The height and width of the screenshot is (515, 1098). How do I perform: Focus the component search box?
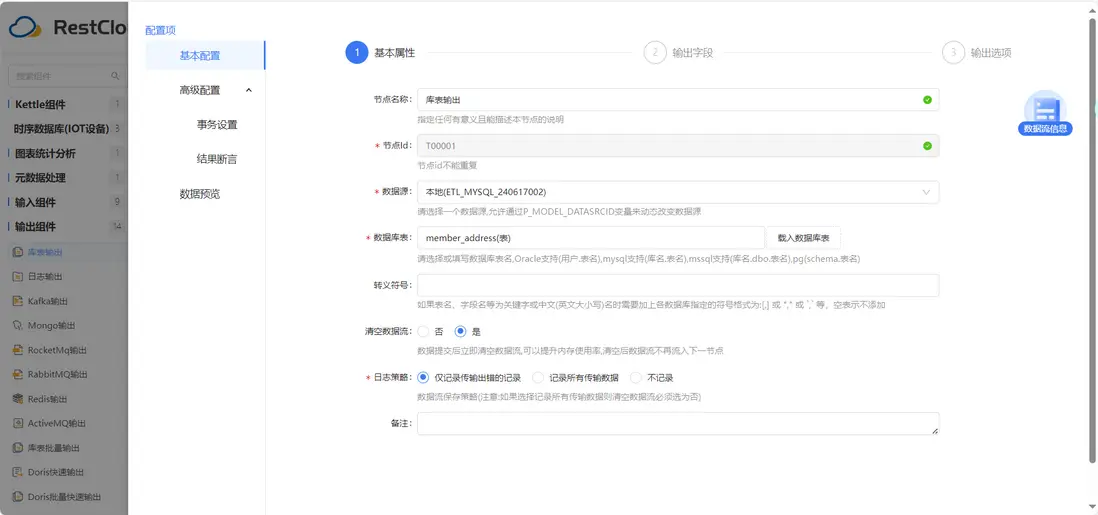point(66,76)
